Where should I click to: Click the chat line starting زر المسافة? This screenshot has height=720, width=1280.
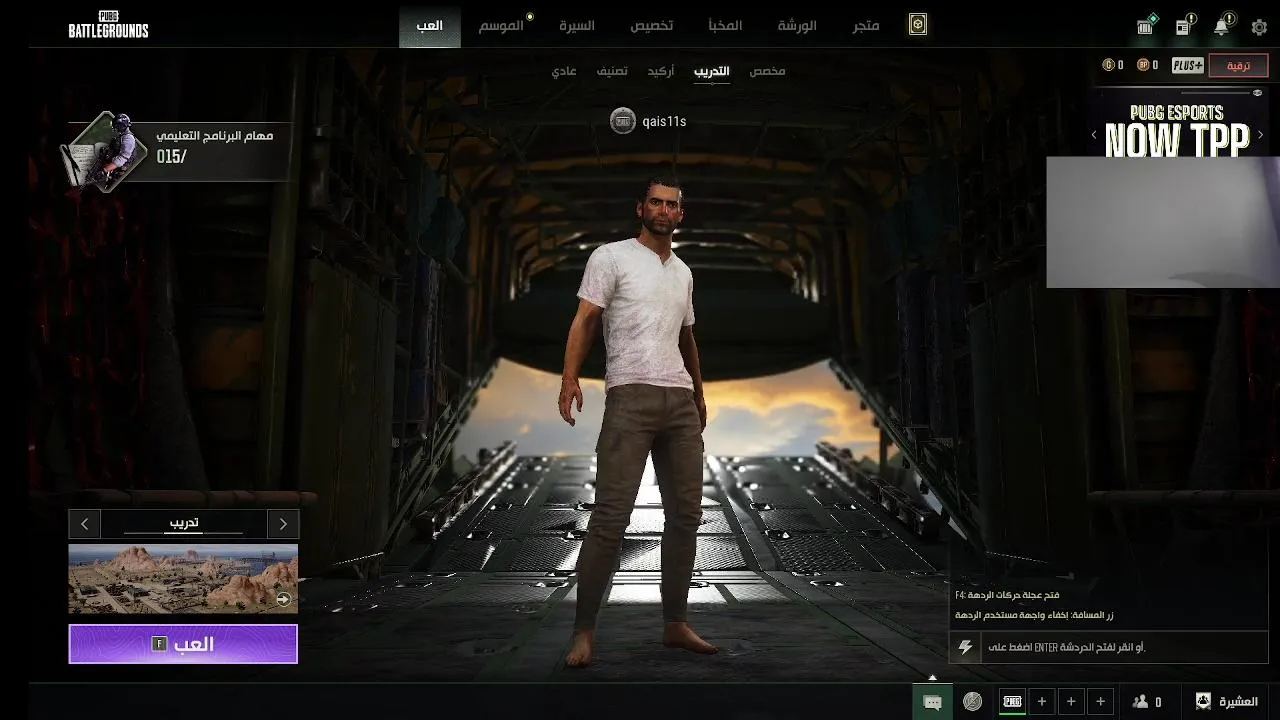pos(1034,615)
